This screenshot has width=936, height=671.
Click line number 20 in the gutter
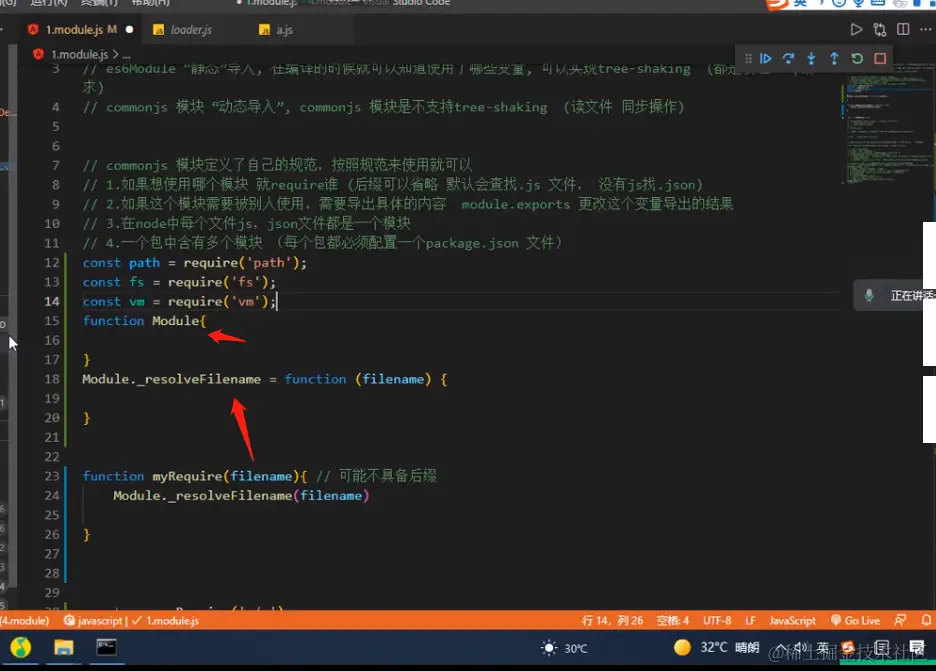pos(52,418)
